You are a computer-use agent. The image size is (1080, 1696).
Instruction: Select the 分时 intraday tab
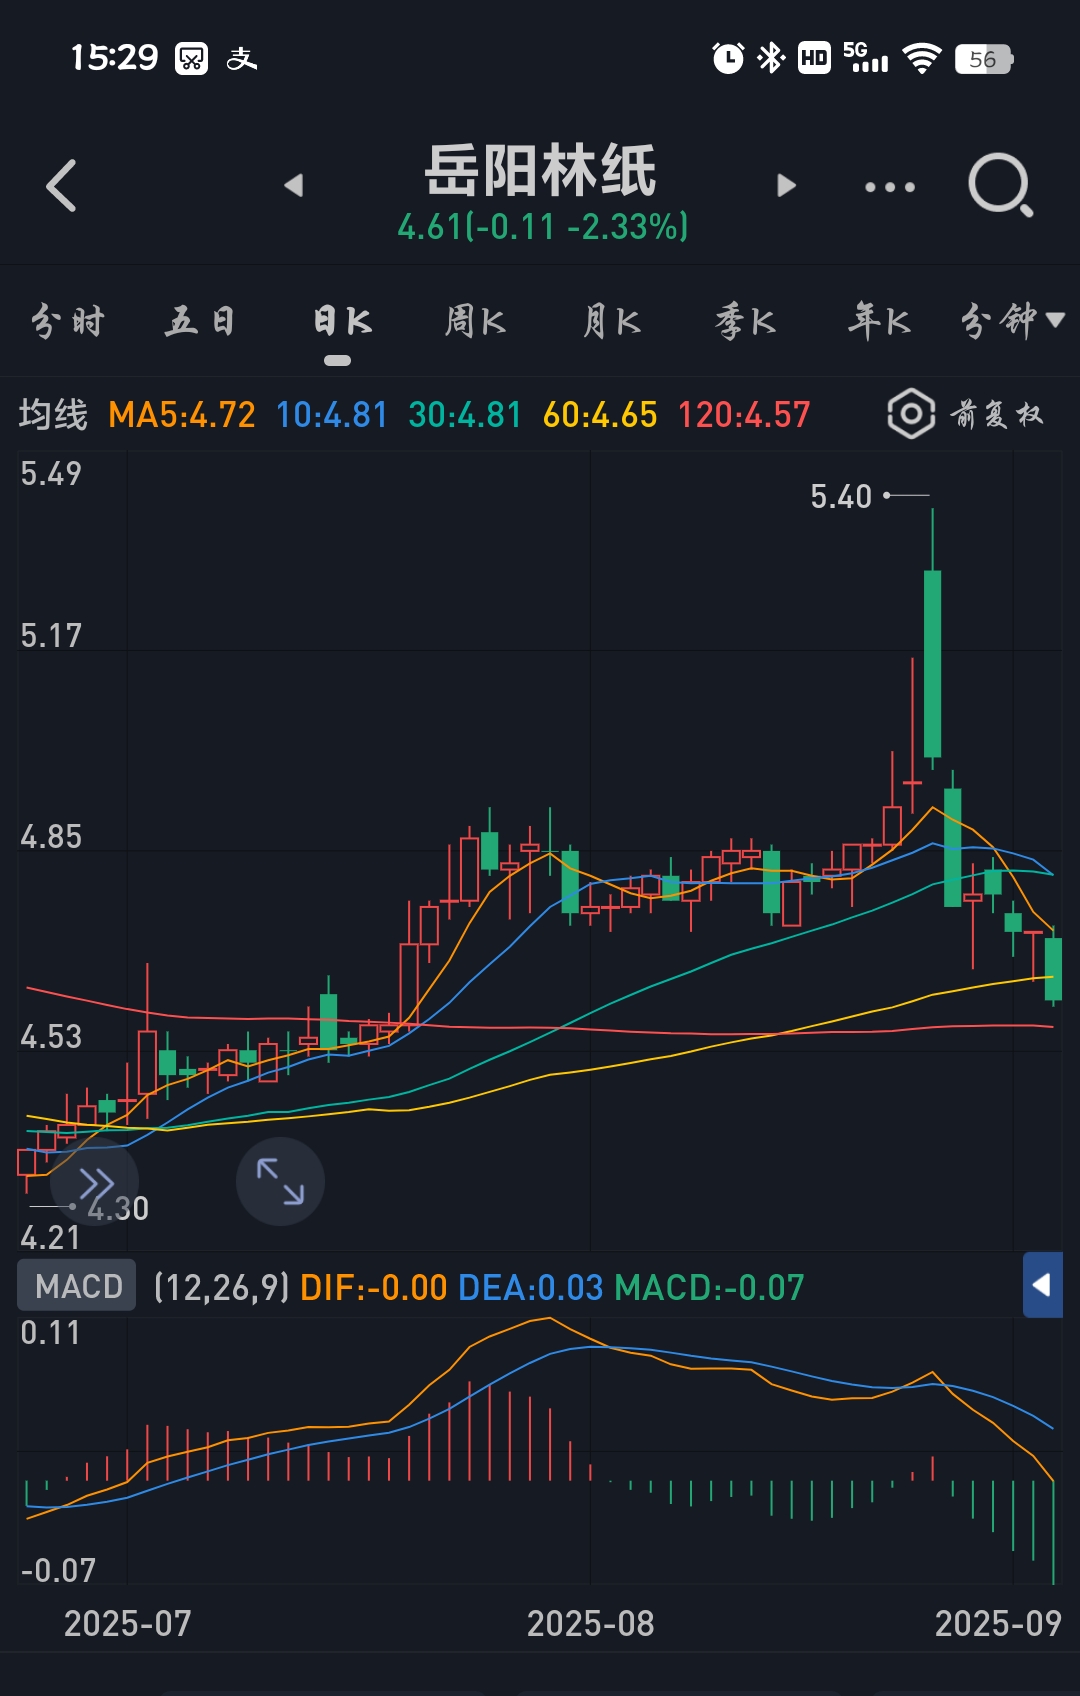pos(68,321)
